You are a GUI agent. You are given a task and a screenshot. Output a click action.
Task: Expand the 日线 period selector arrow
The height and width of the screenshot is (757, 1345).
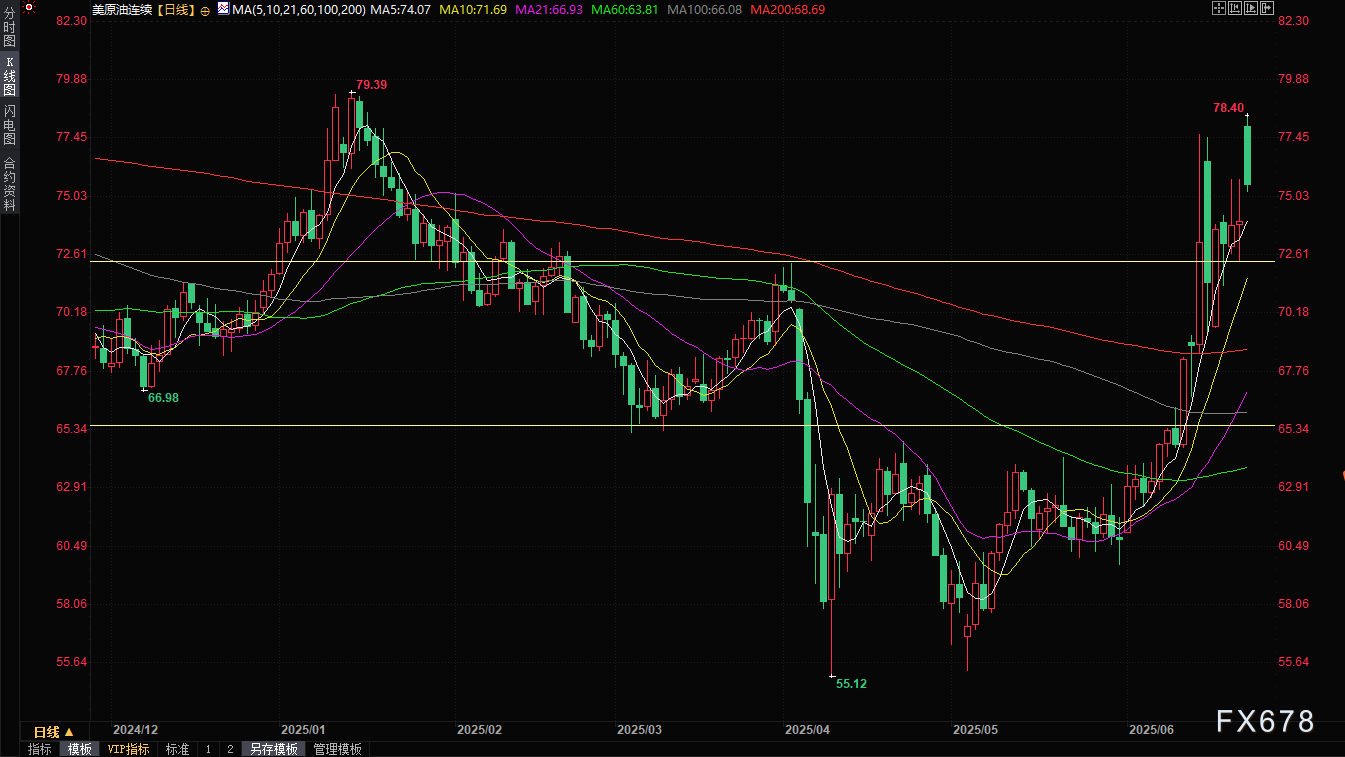(69, 732)
